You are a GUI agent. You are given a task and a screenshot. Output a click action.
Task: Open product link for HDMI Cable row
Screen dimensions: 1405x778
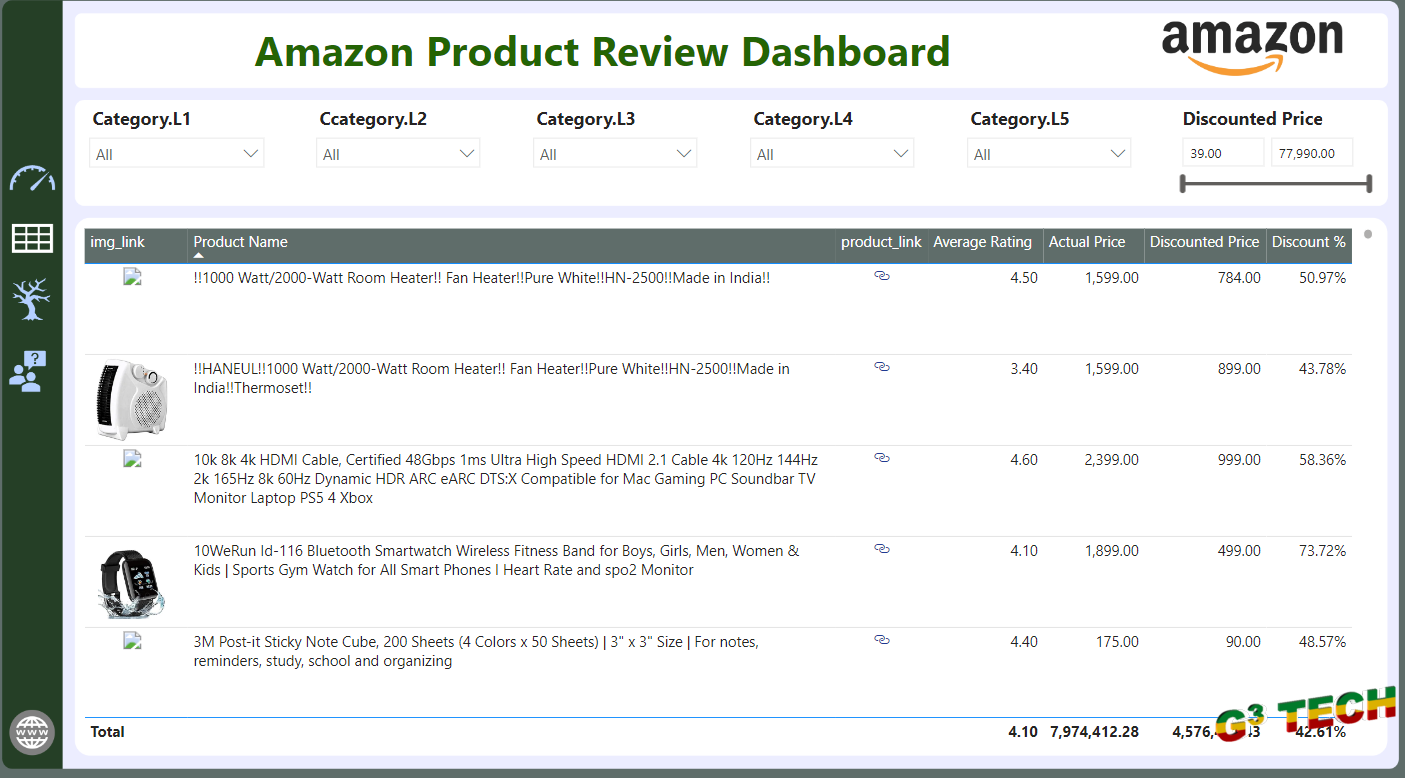882,458
